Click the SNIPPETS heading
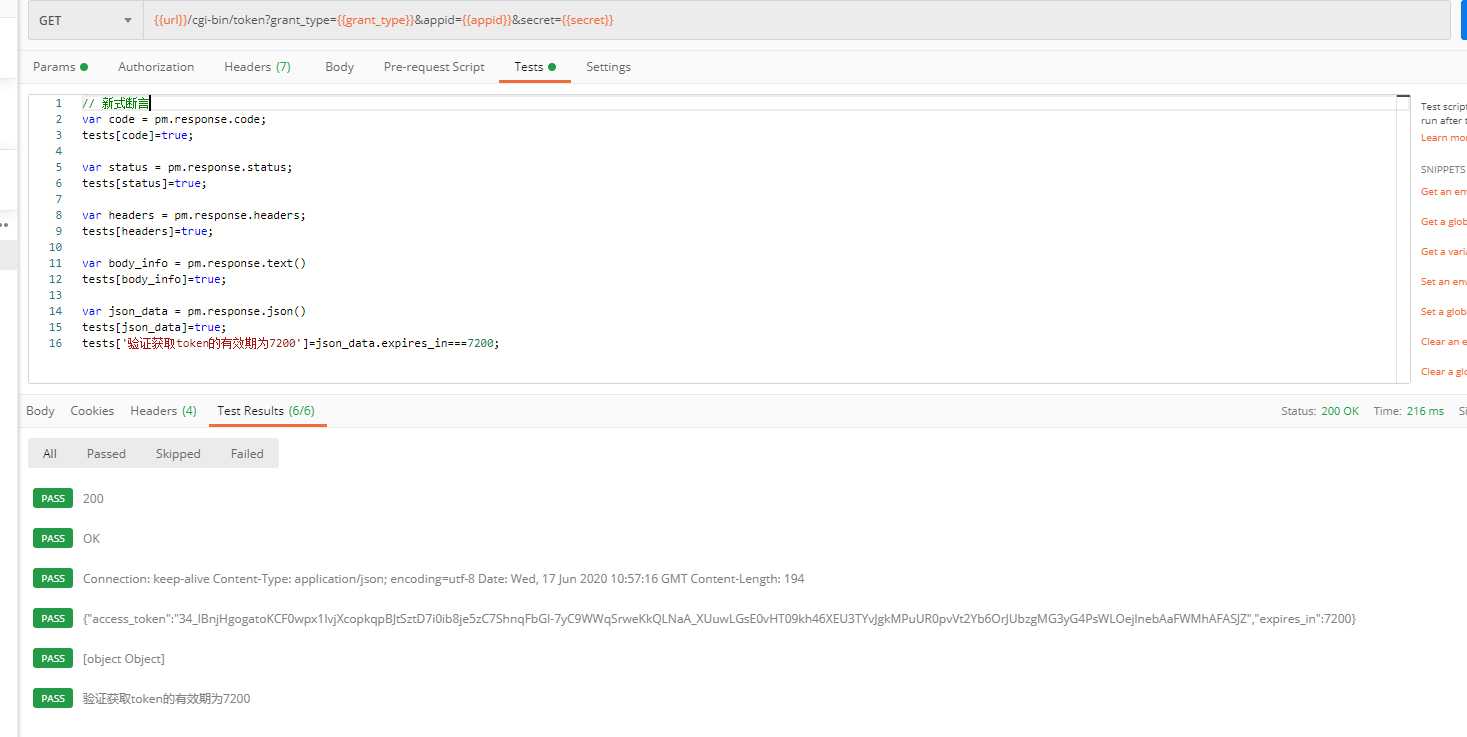 tap(1443, 170)
